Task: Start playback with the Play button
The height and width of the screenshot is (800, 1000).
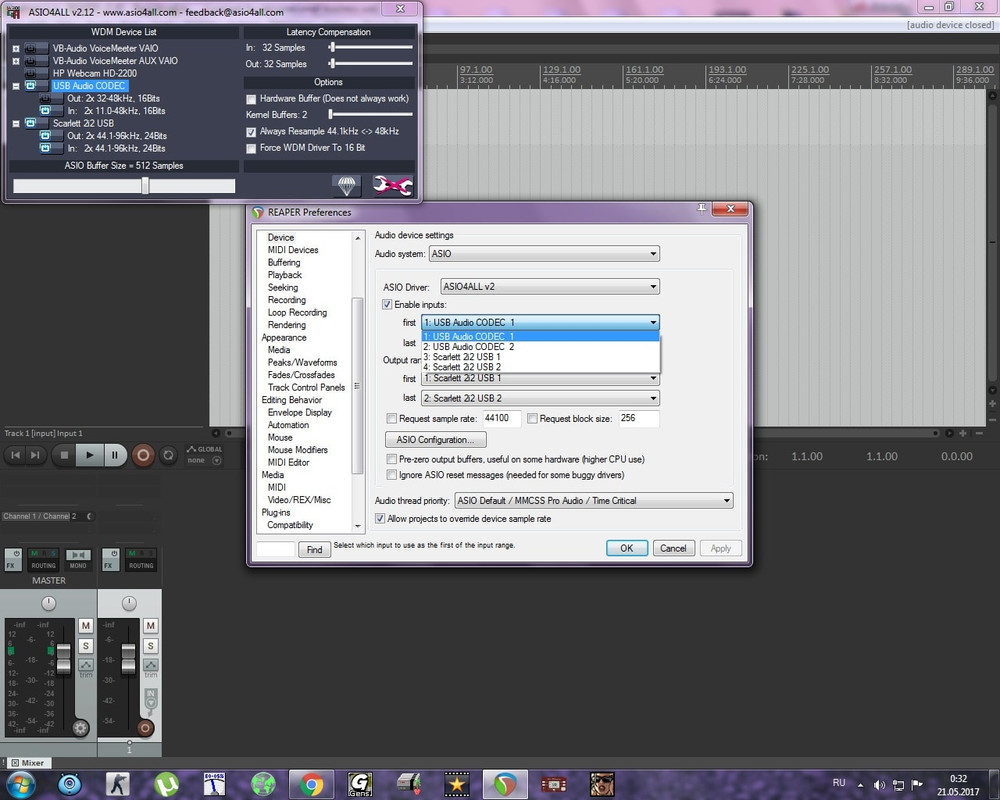Action: 89,455
